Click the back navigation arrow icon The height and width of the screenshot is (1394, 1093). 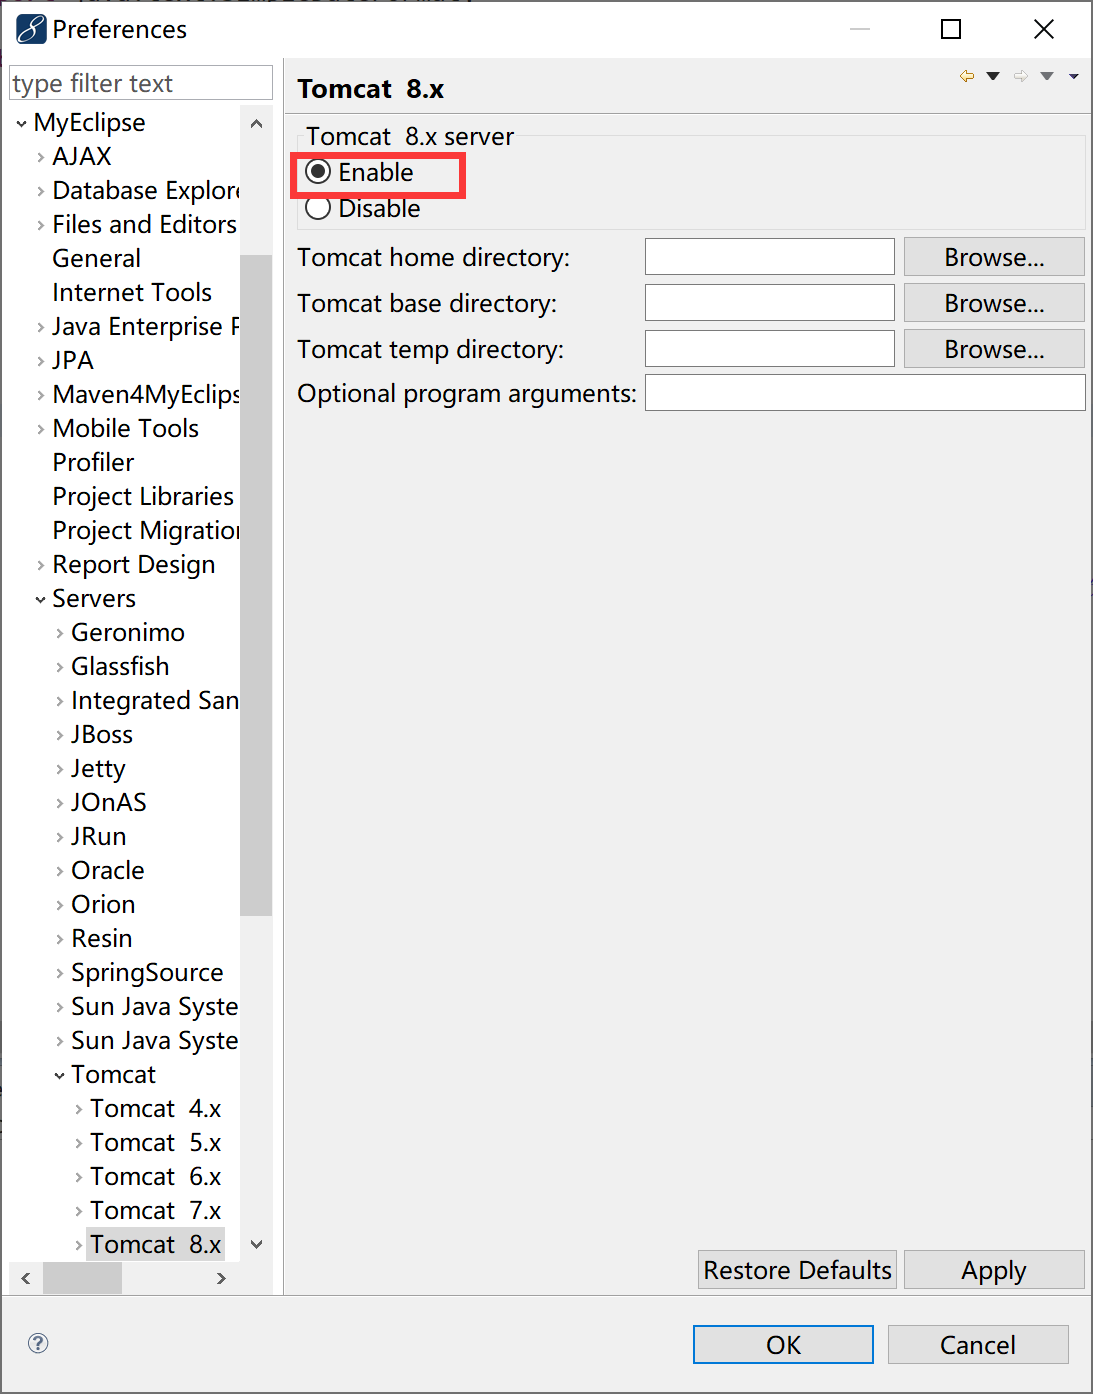[x=967, y=76]
